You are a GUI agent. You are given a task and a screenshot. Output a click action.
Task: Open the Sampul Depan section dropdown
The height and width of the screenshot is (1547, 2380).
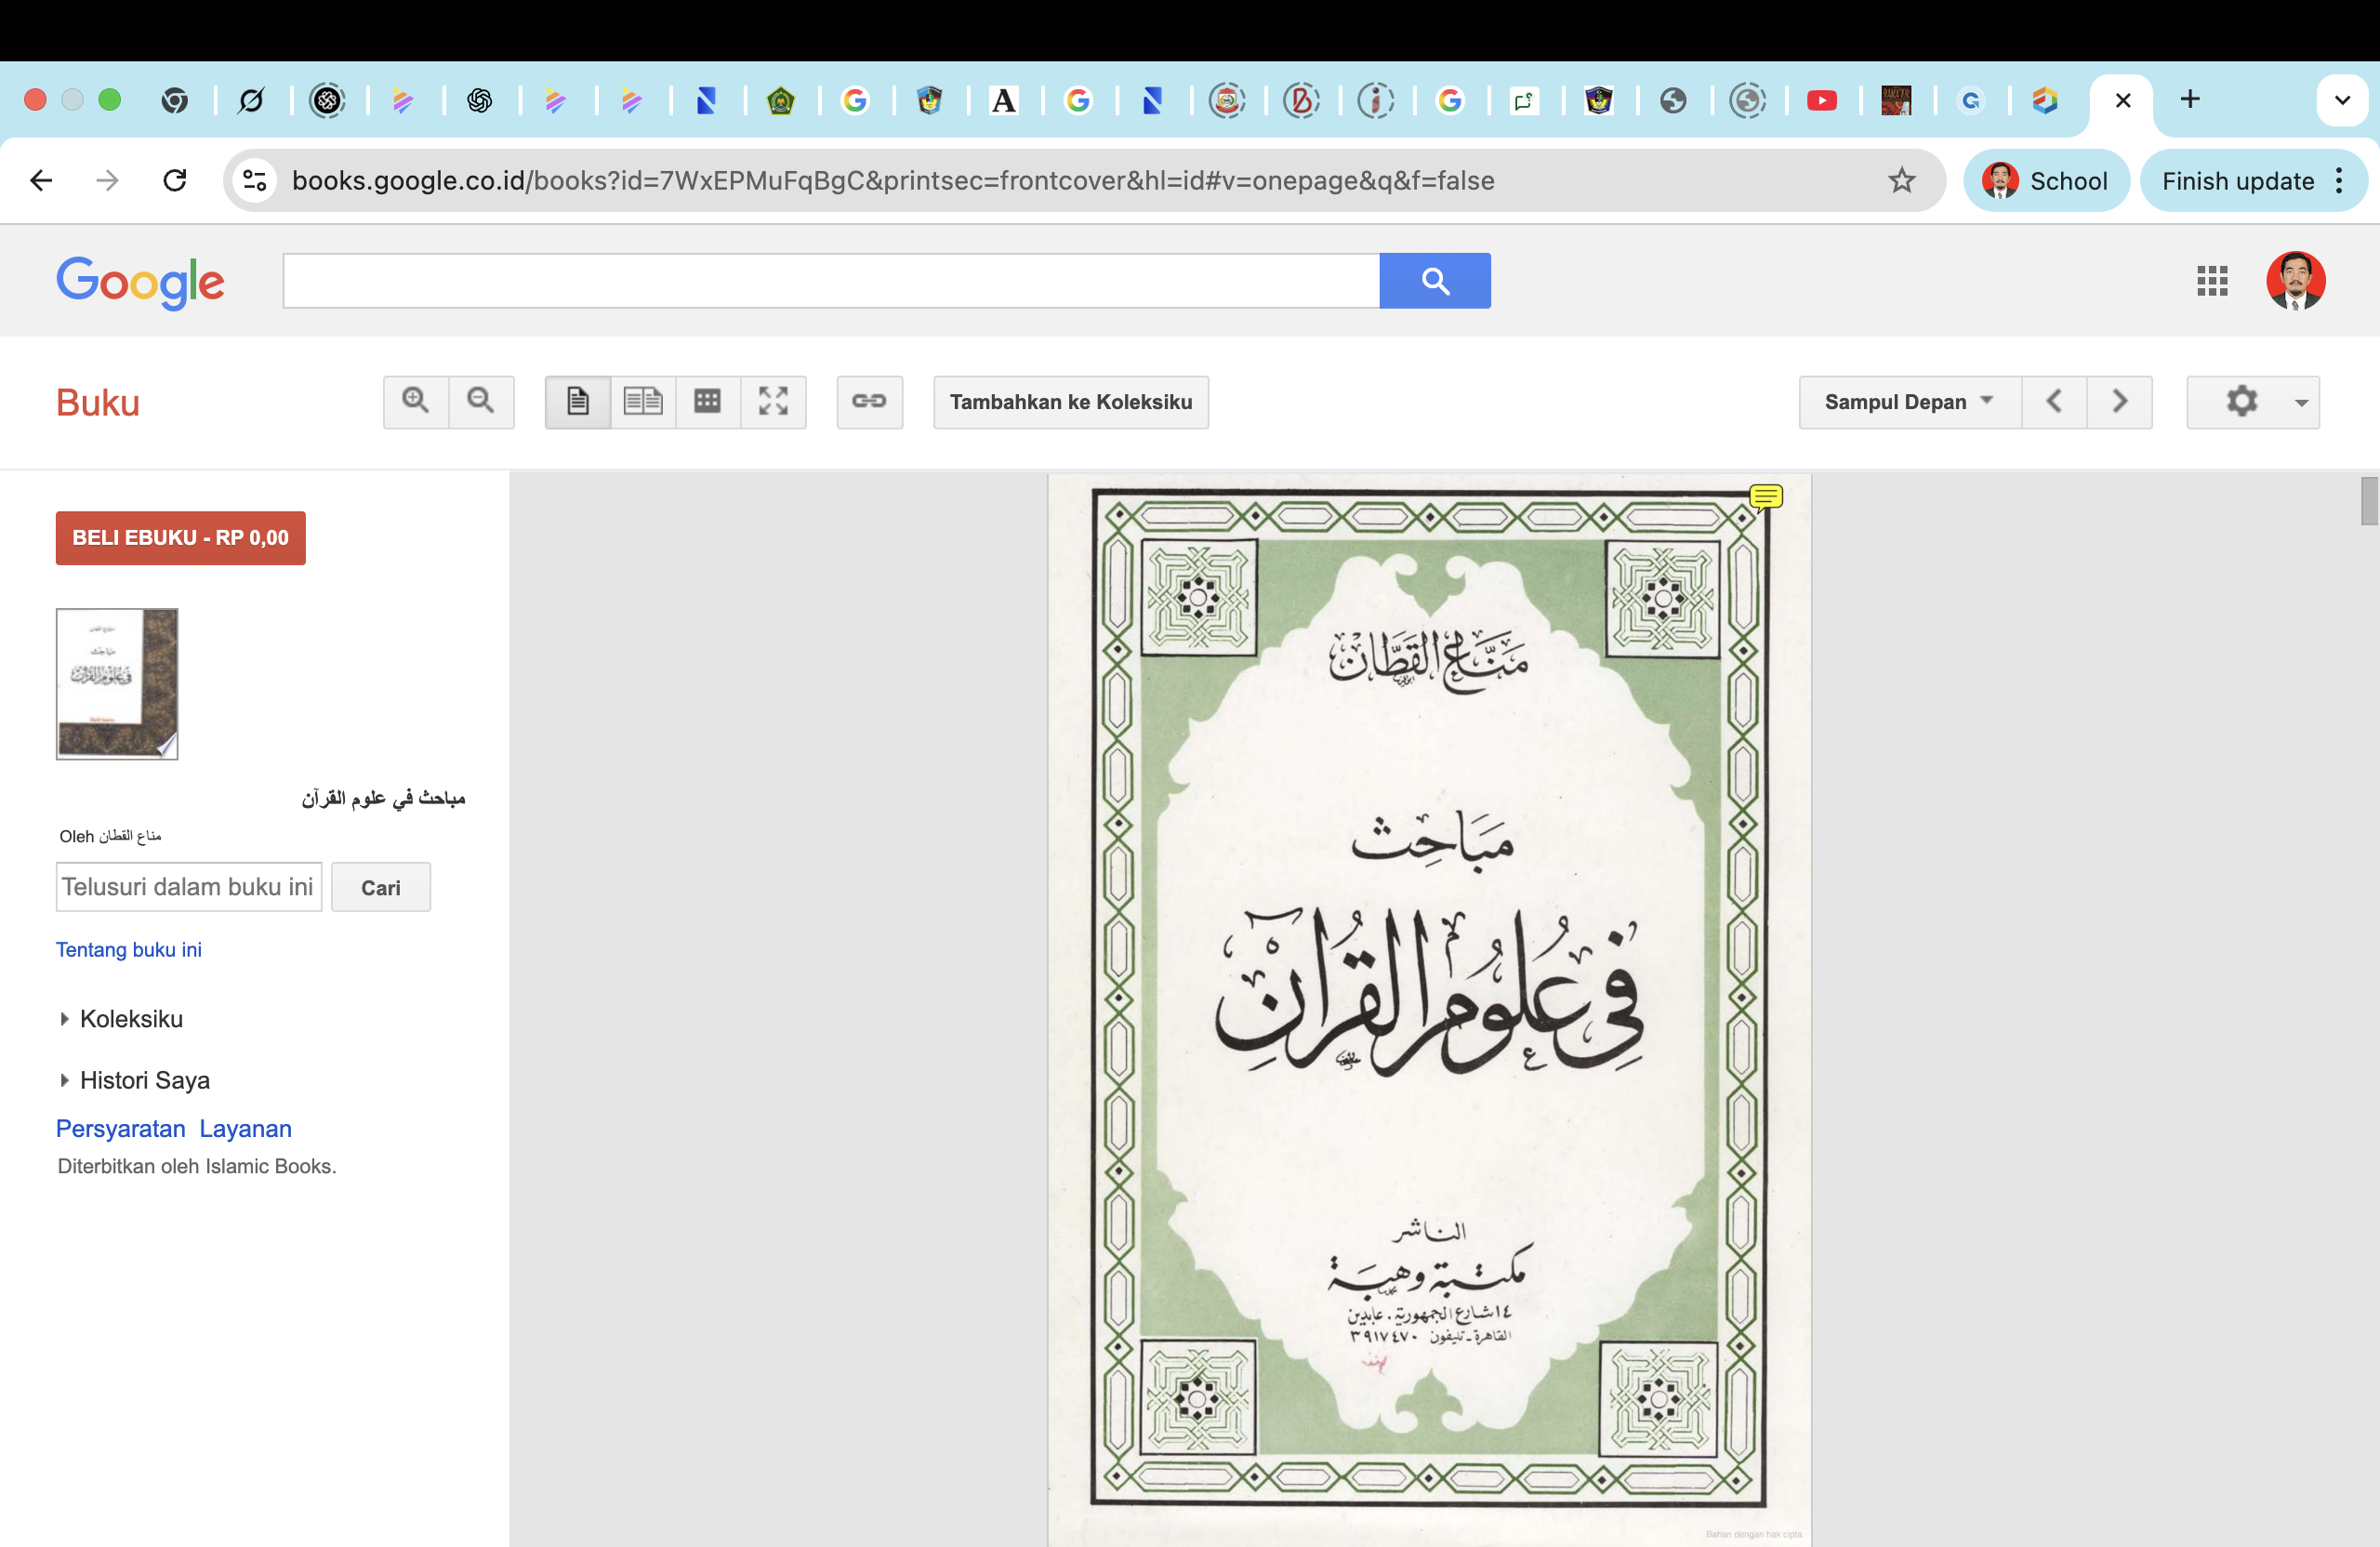[x=1907, y=402]
